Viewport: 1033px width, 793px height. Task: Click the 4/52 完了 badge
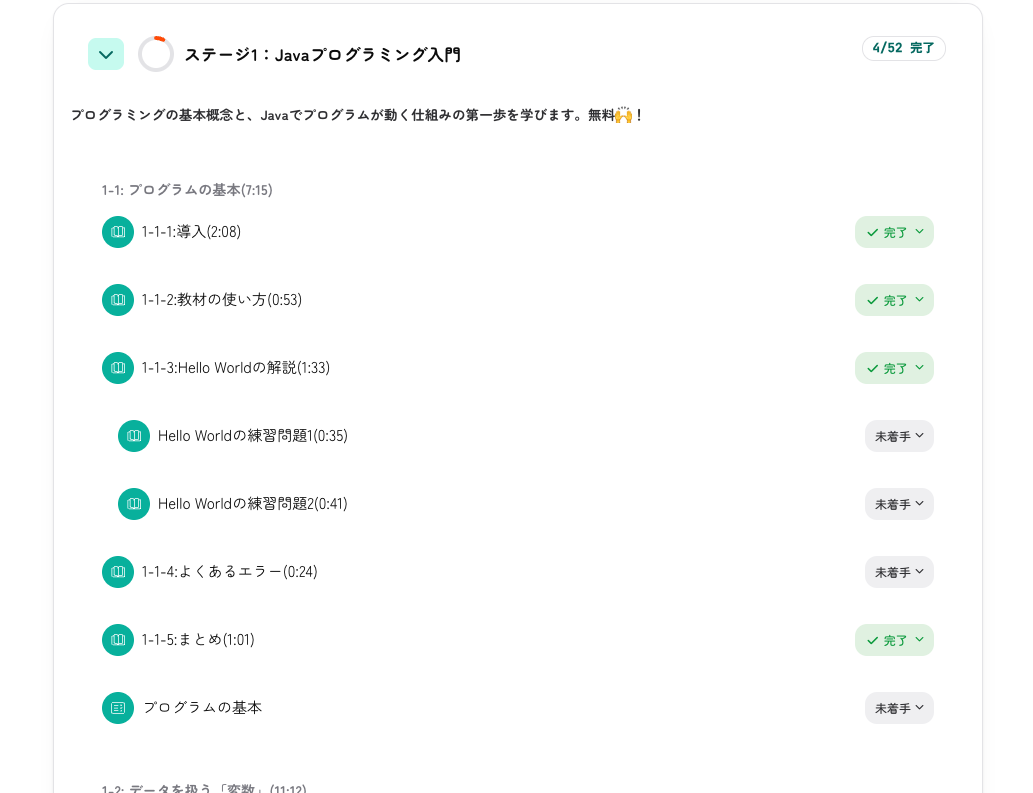pyautogui.click(x=903, y=48)
